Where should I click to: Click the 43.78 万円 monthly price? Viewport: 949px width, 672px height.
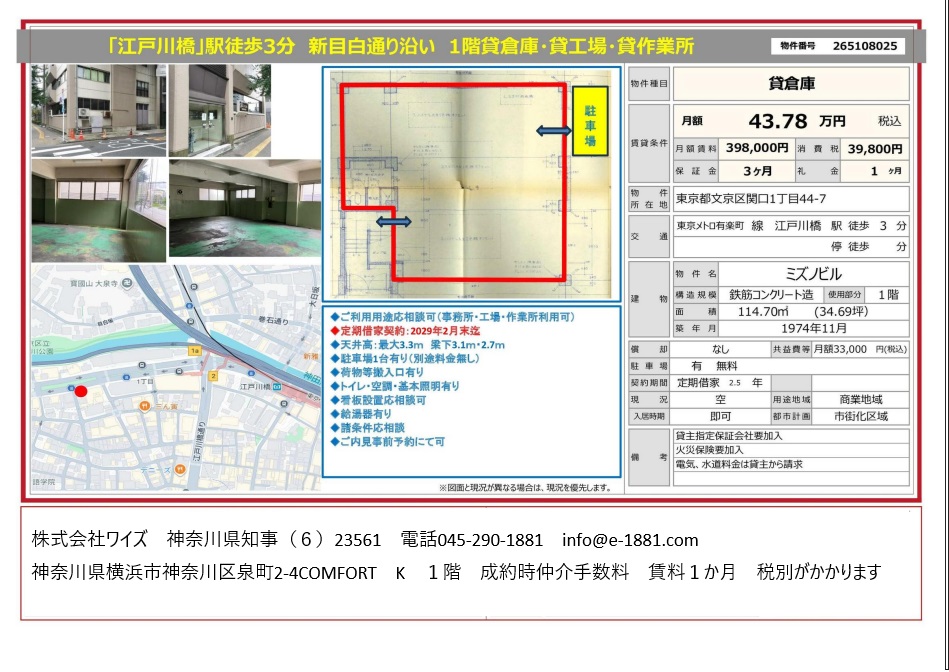pos(796,121)
